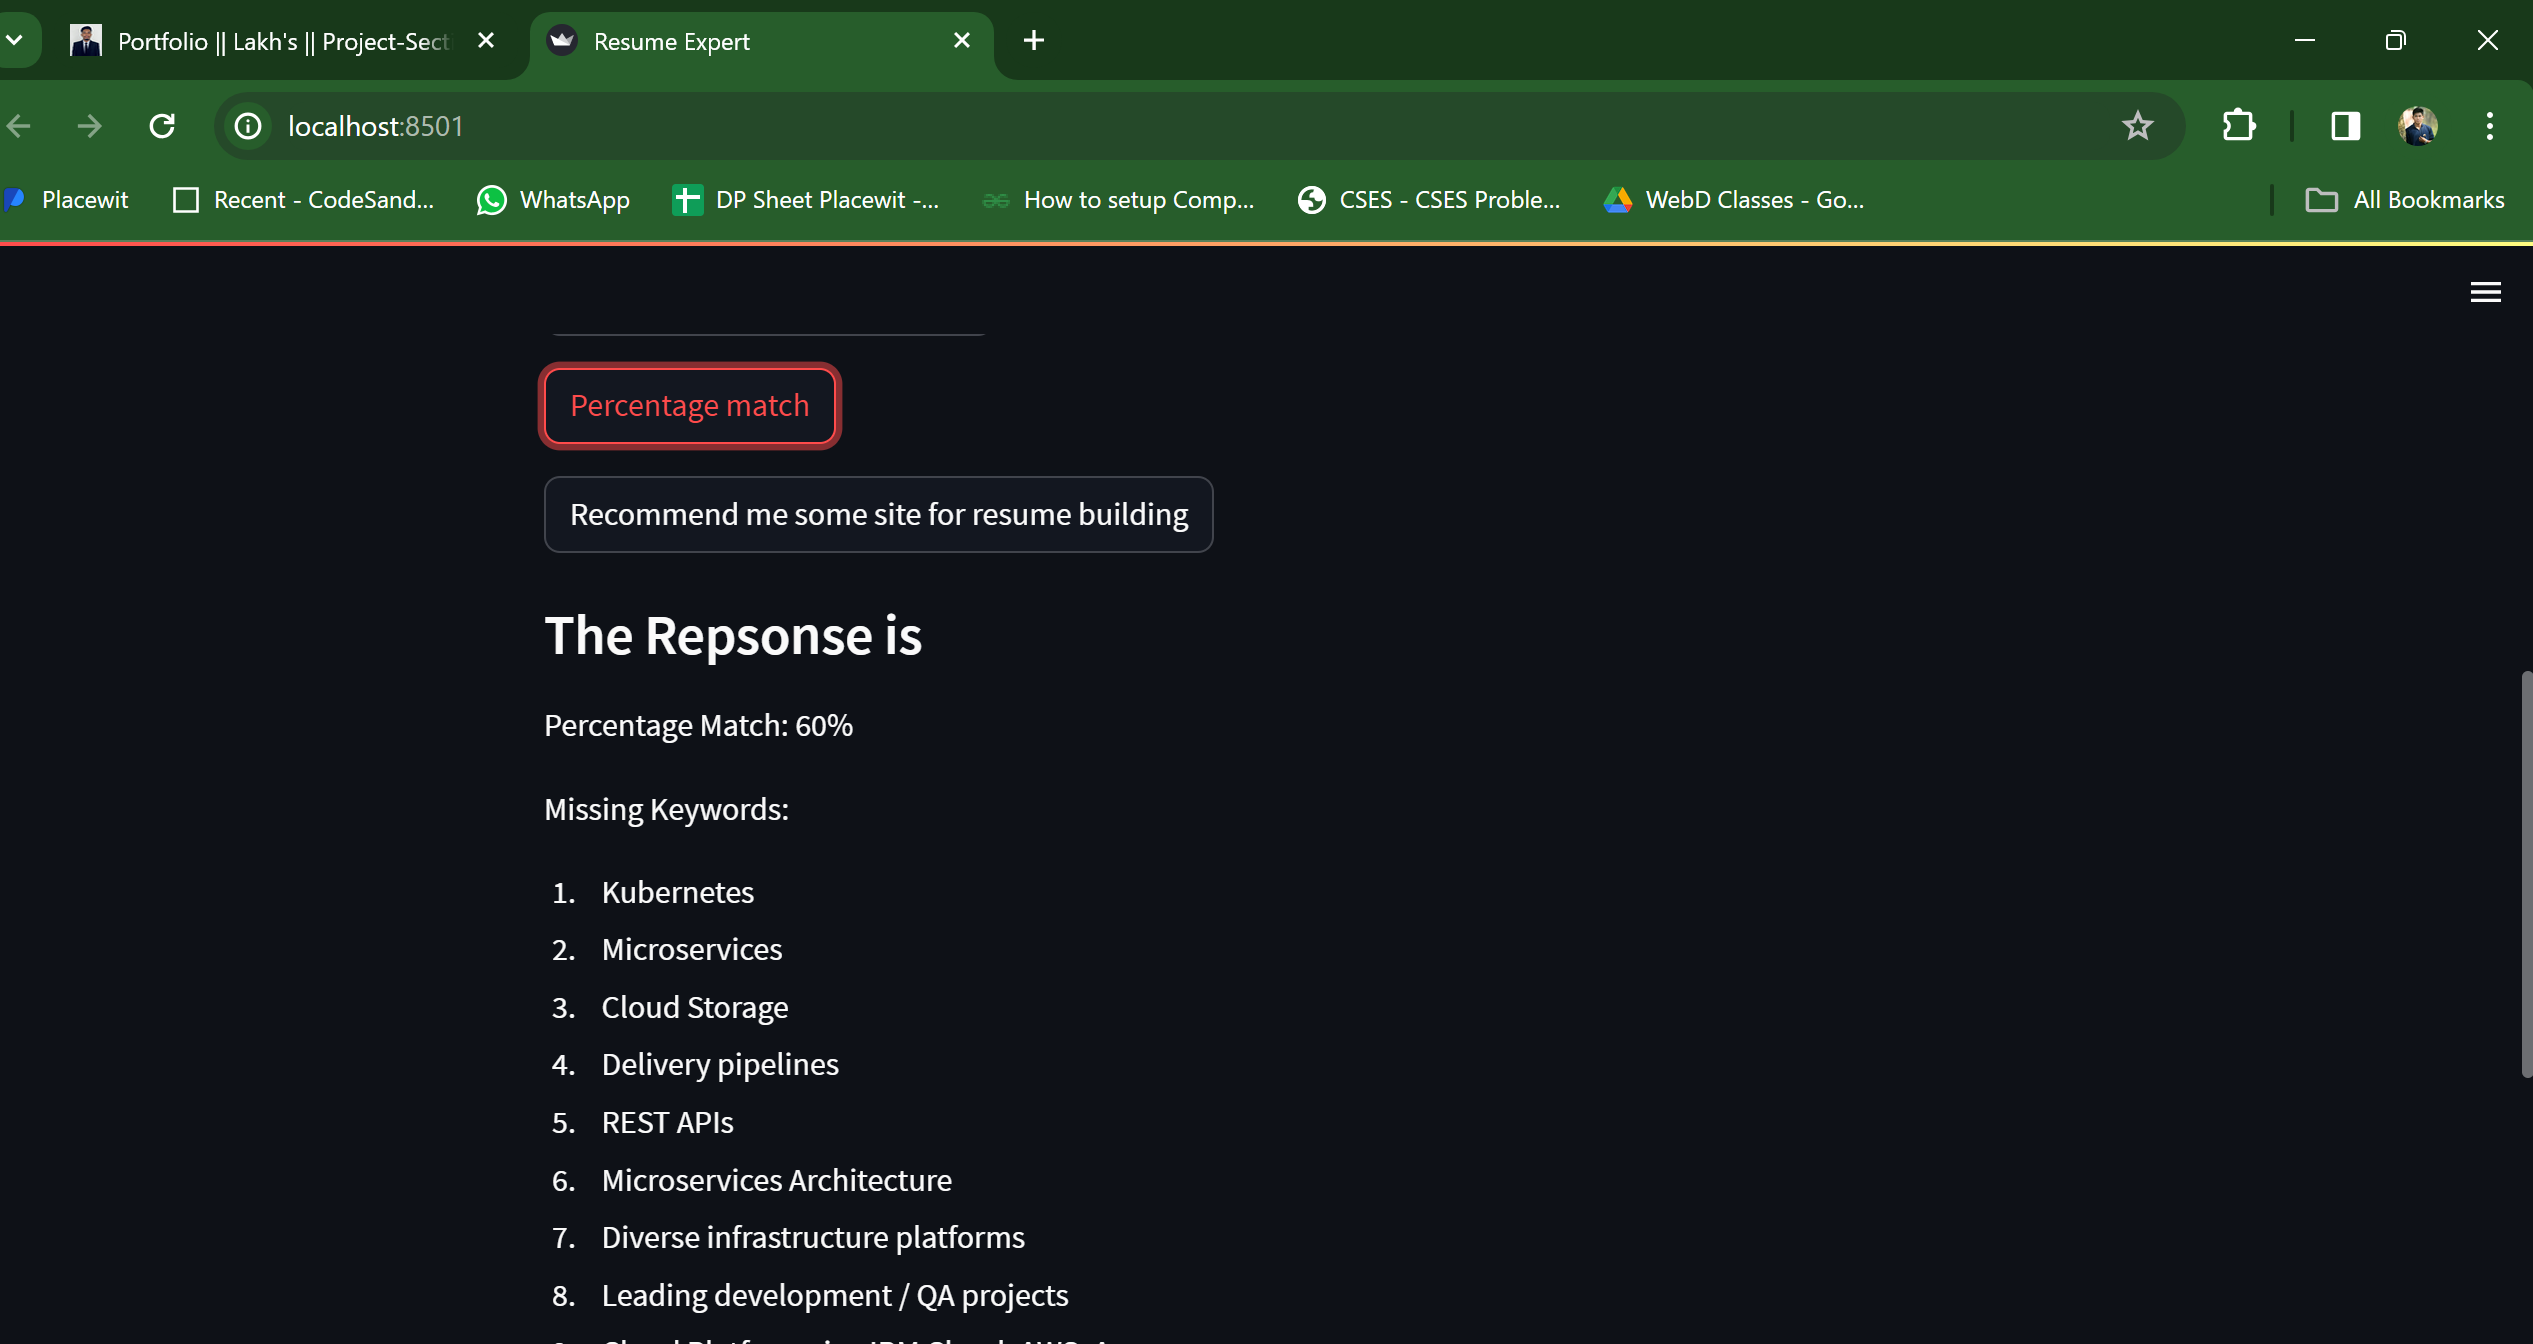Open the Streamlit hamburger menu
2533x1344 pixels.
coord(2485,292)
